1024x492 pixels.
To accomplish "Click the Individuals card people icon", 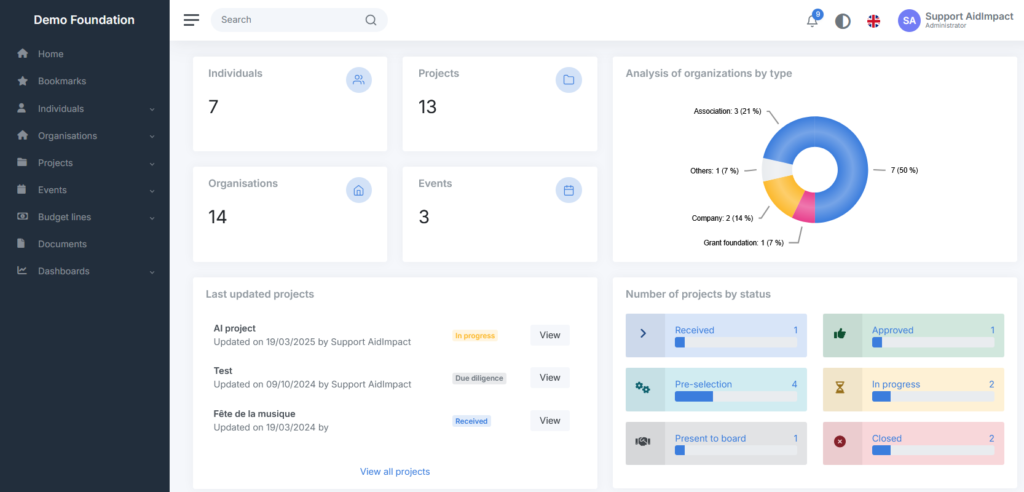I will (x=359, y=80).
